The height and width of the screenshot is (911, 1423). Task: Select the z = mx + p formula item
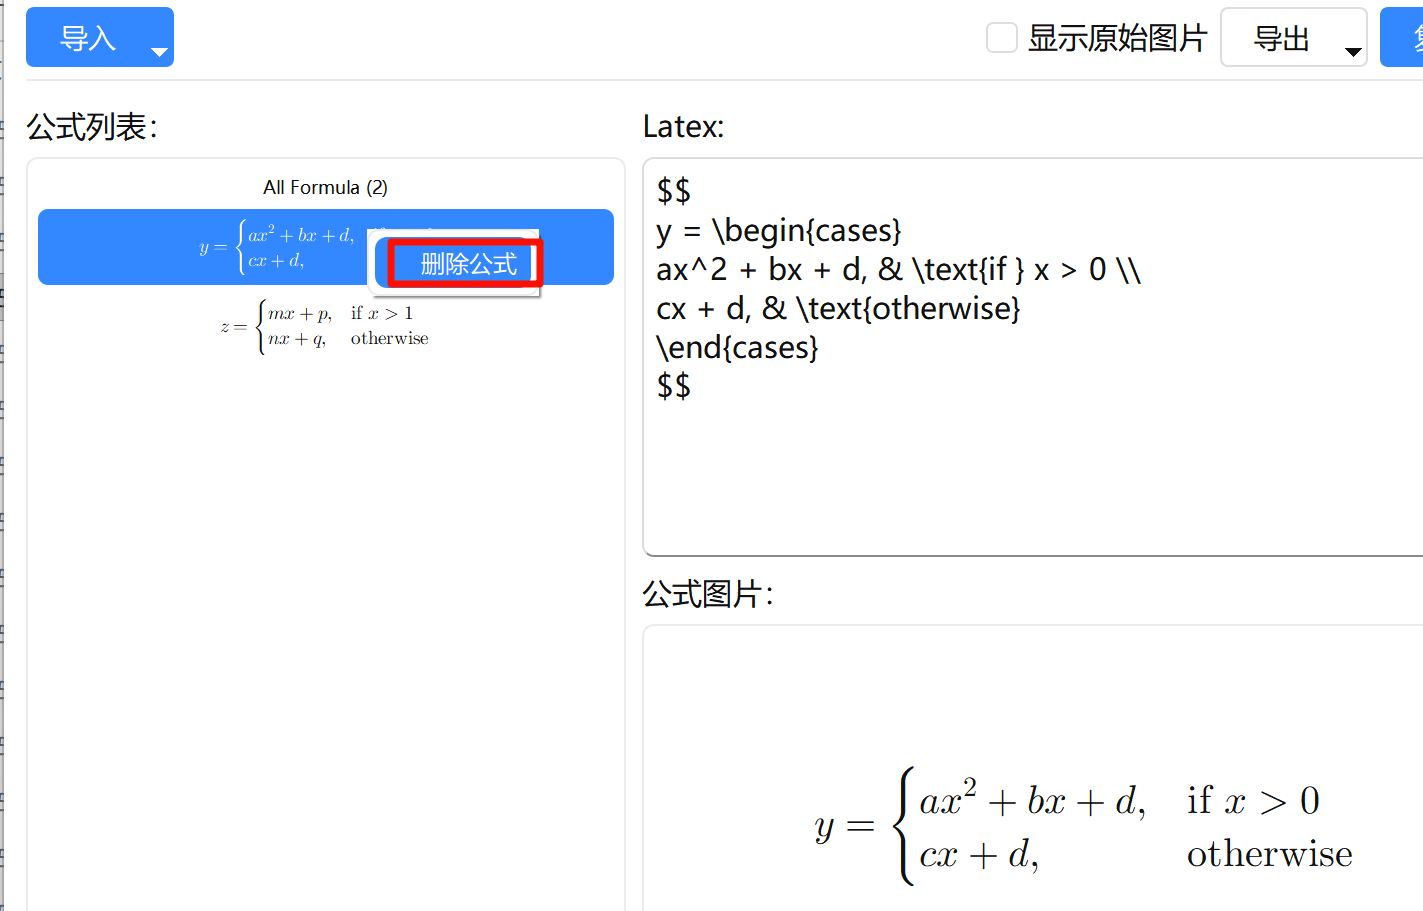point(325,326)
